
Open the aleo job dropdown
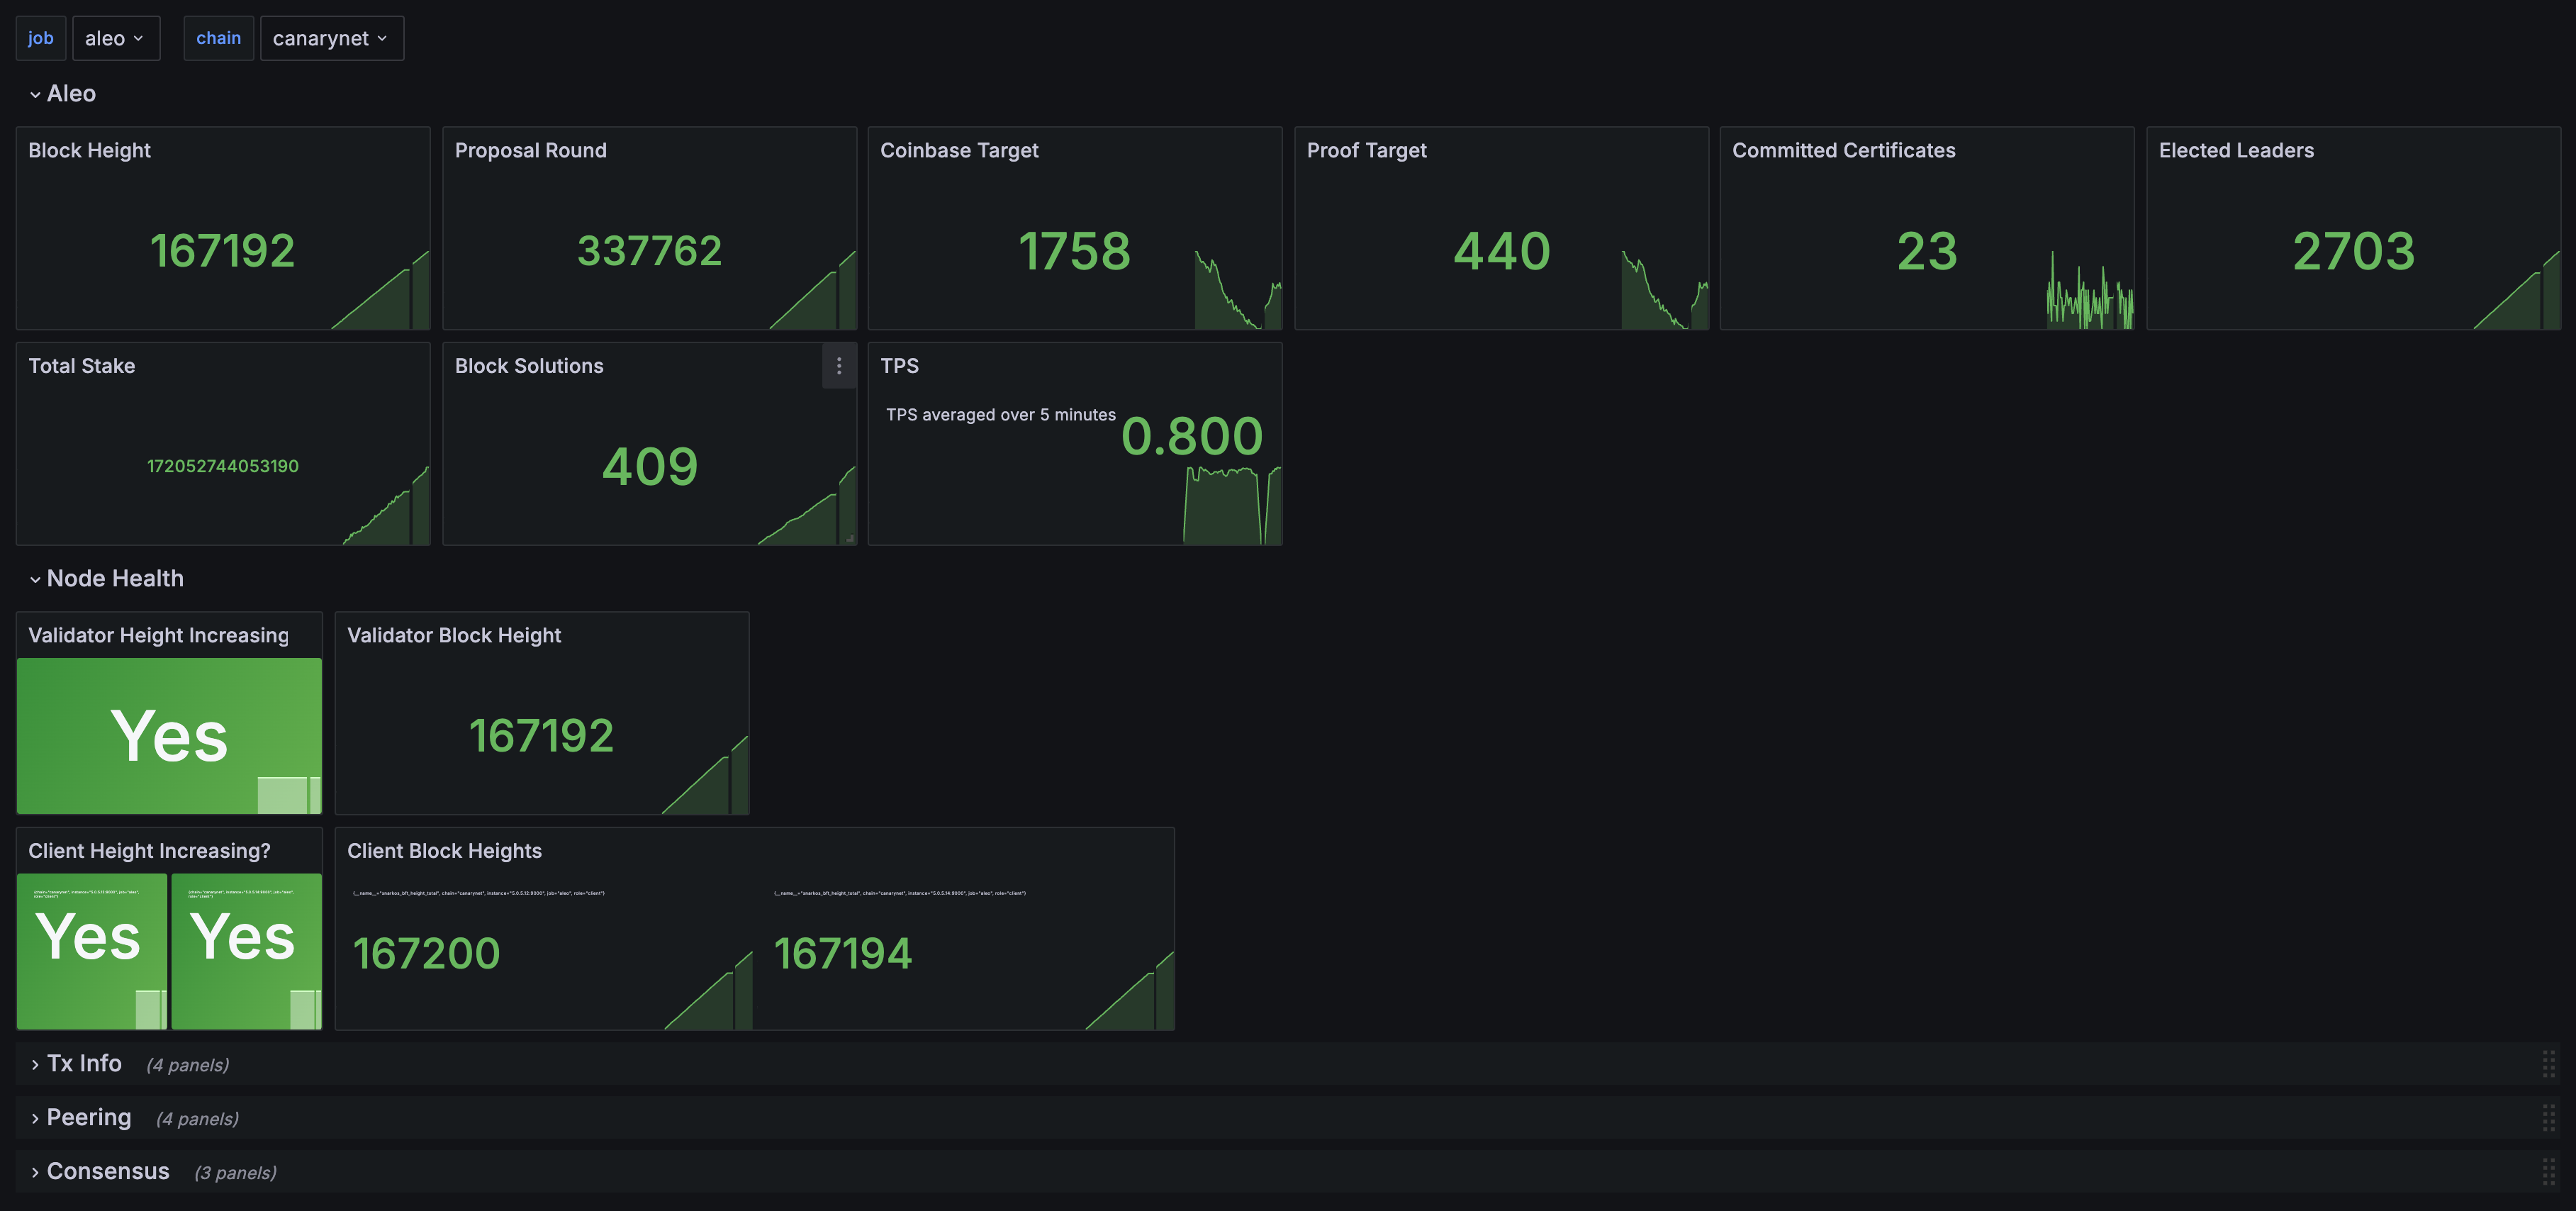[x=115, y=36]
